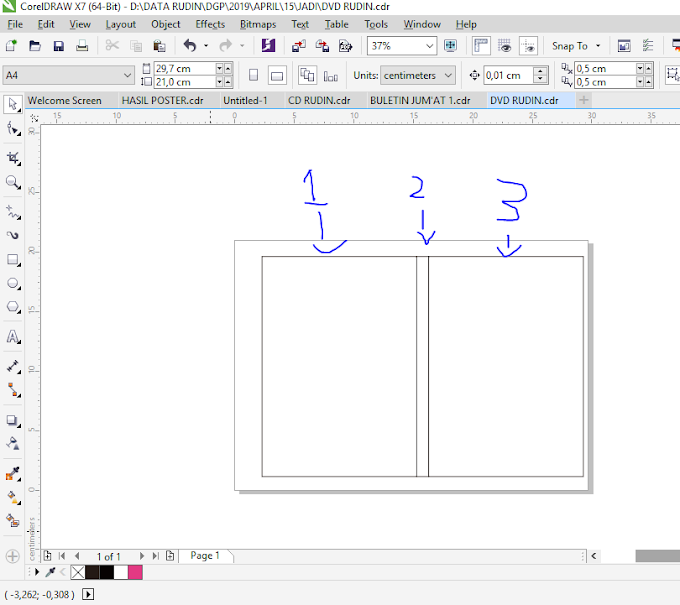Switch to HASIL POSTER.cdr tab
Viewport: 680px width, 605px height.
(163, 101)
